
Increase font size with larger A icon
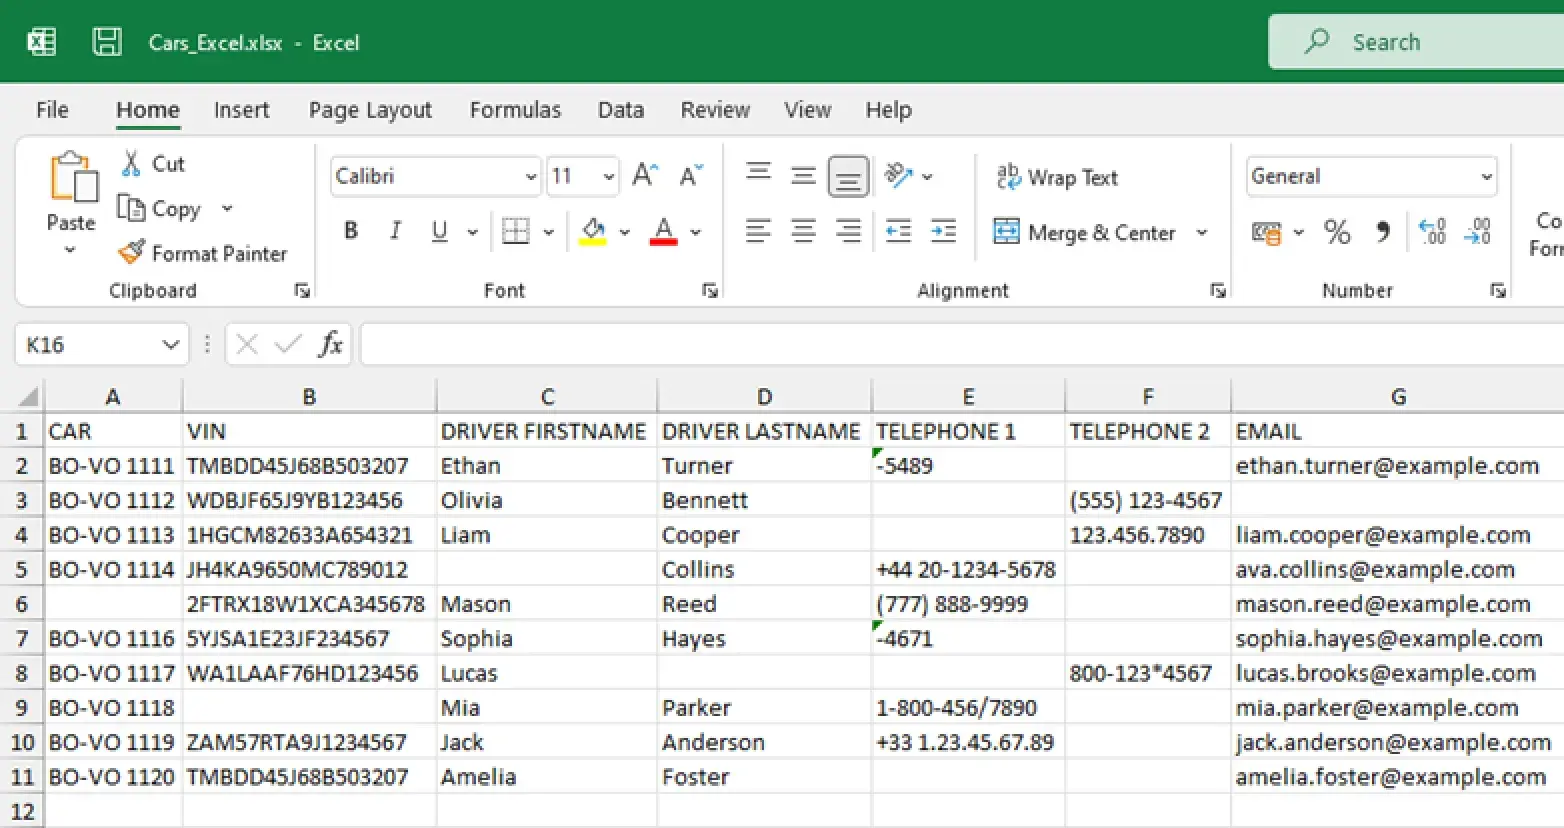pos(645,176)
